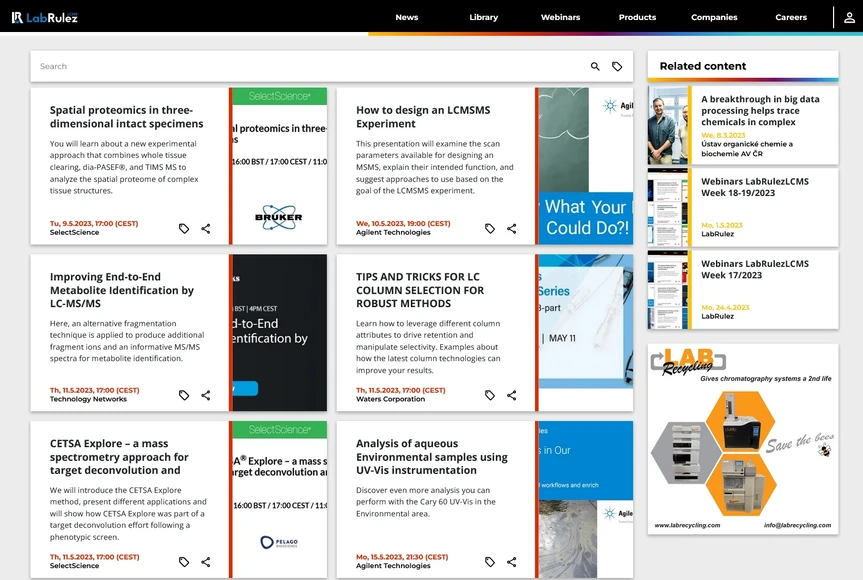
Task: Open 'How to design an LCMSMS Experiment' title
Action: (x=423, y=117)
